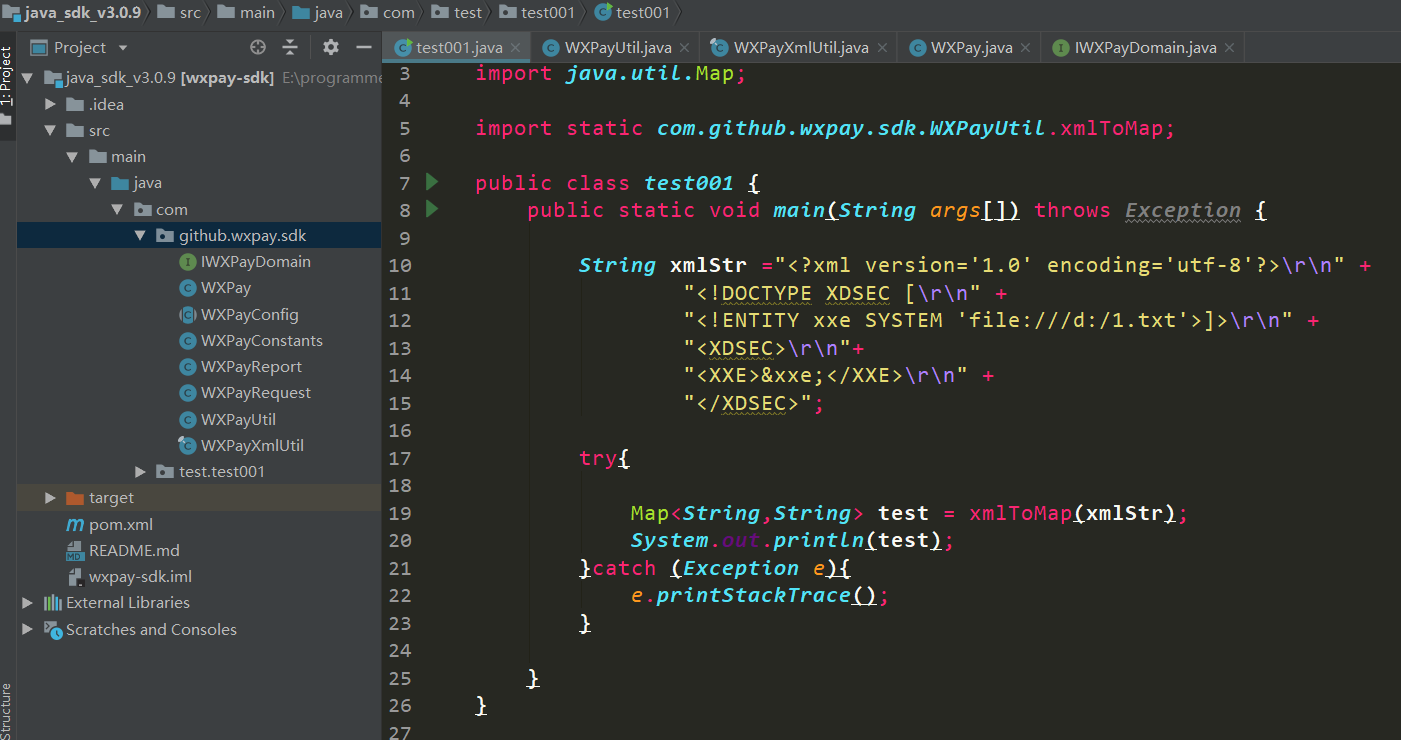Collapse the src folder arrow

[x=51, y=130]
